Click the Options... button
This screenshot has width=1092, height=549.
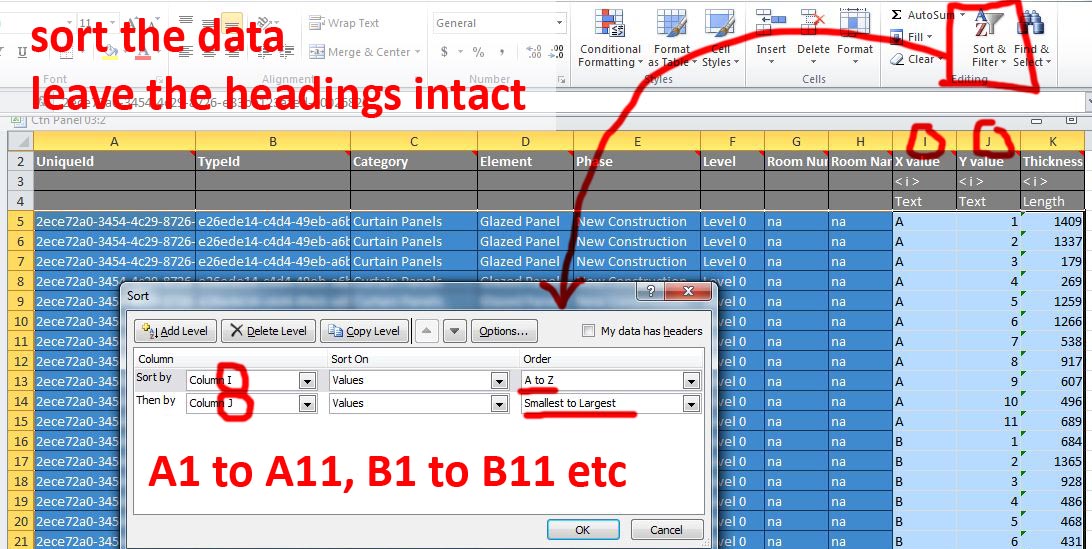[504, 331]
